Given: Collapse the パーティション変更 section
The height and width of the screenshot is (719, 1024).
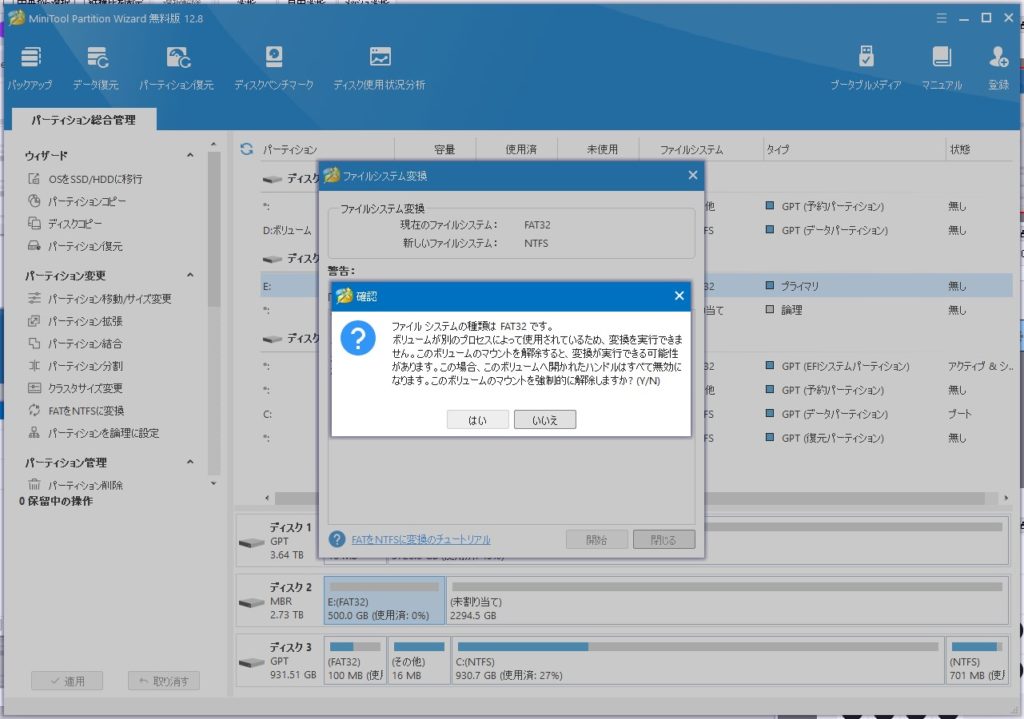Looking at the screenshot, I should (190, 276).
